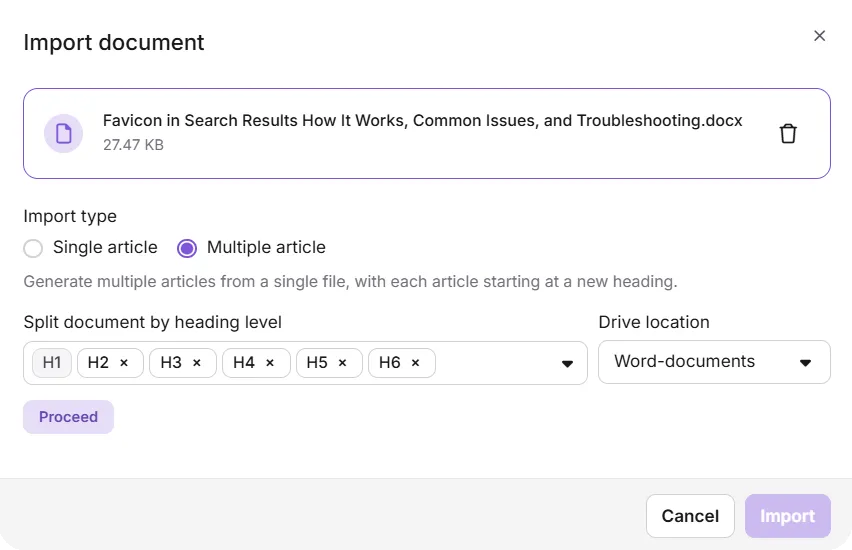
Task: Select the Single article radio button
Action: pyautogui.click(x=33, y=248)
